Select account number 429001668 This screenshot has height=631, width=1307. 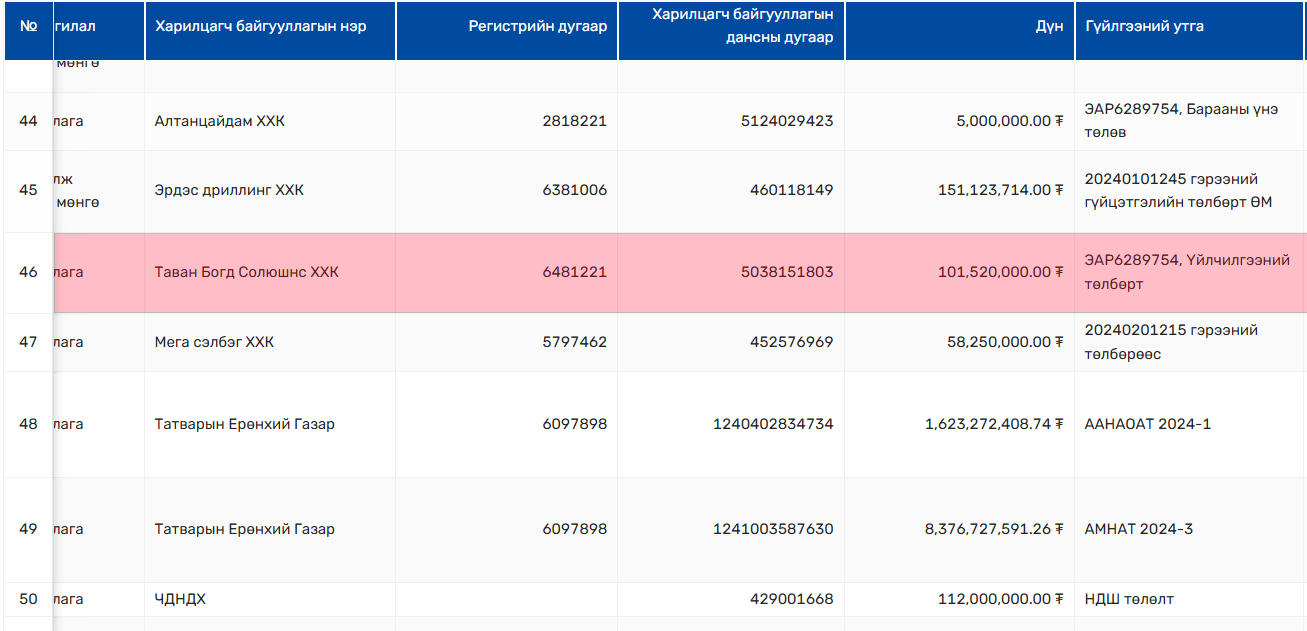point(792,599)
